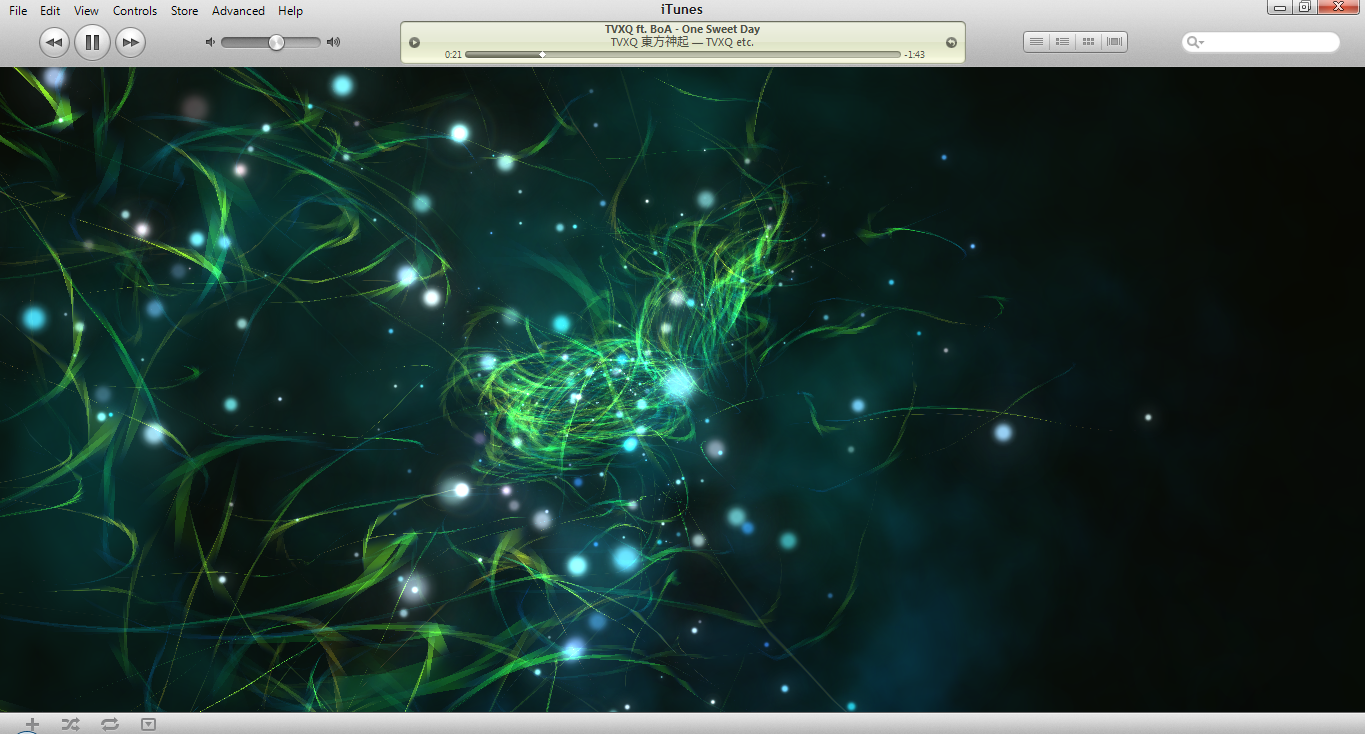Pause One Sweet Day playback

92,42
